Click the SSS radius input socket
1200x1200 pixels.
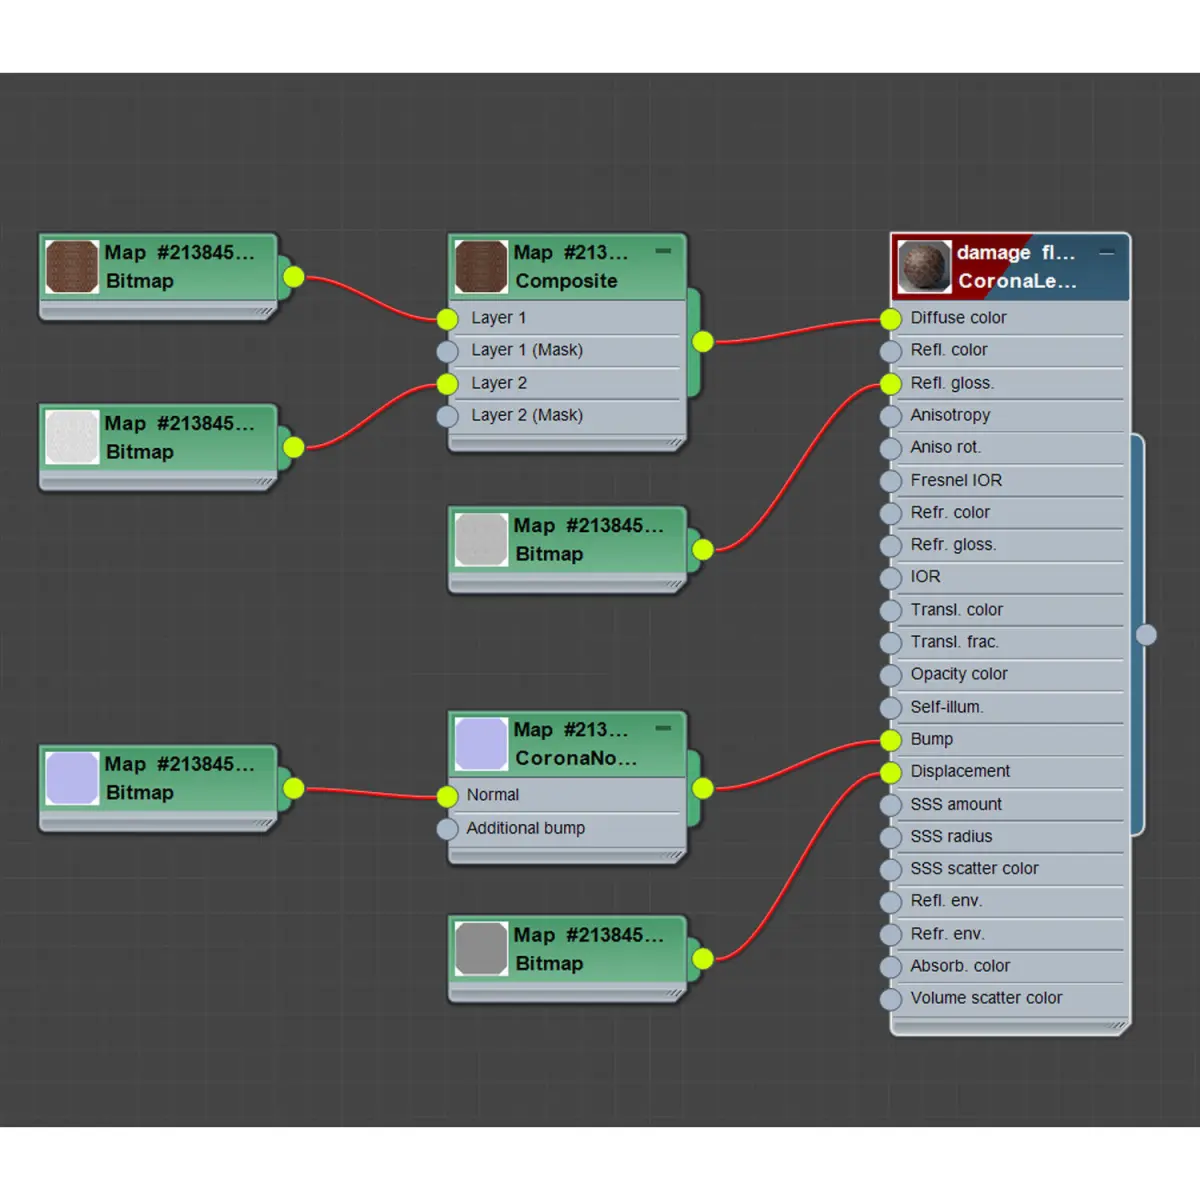[x=891, y=838]
